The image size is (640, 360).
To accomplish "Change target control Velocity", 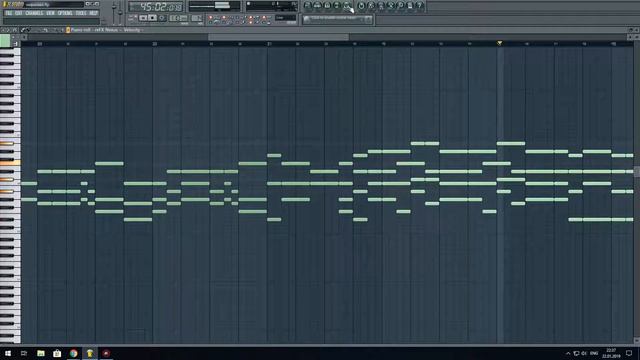I will 132,30.
